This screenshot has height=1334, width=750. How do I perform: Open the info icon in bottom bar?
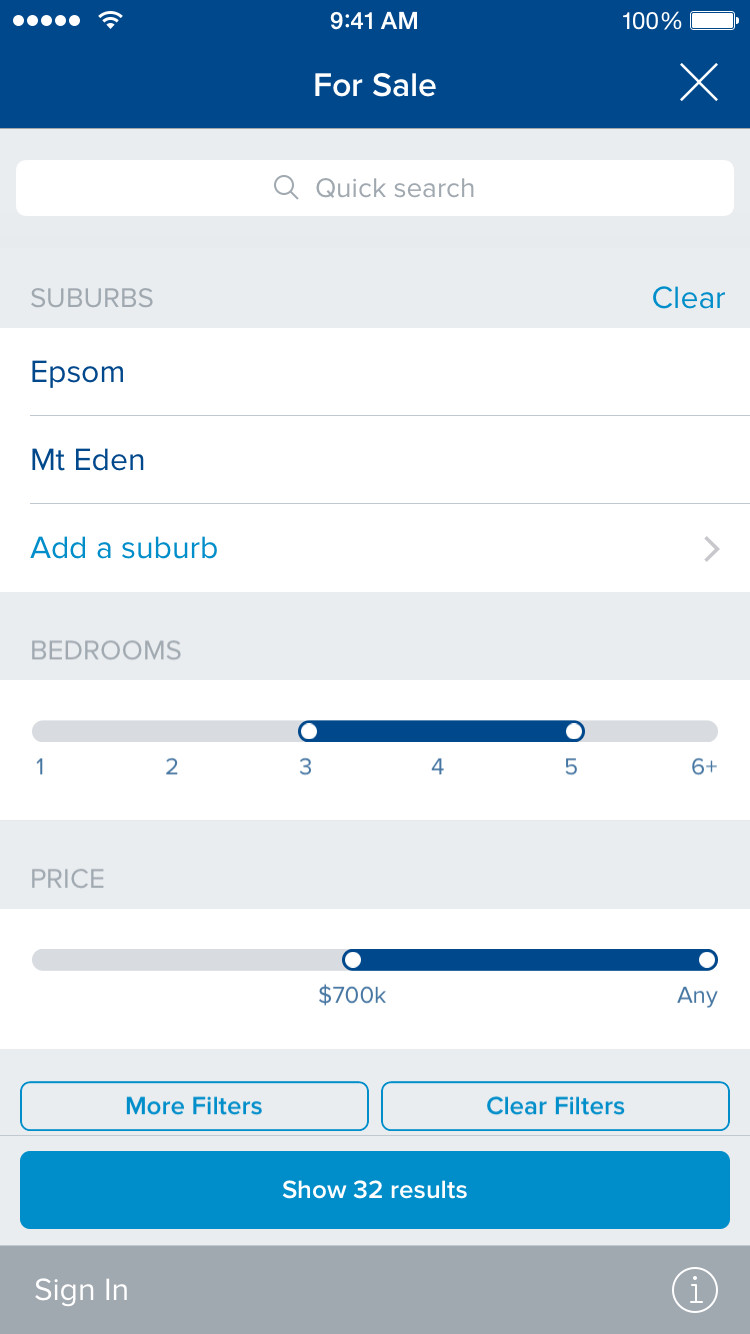695,1290
